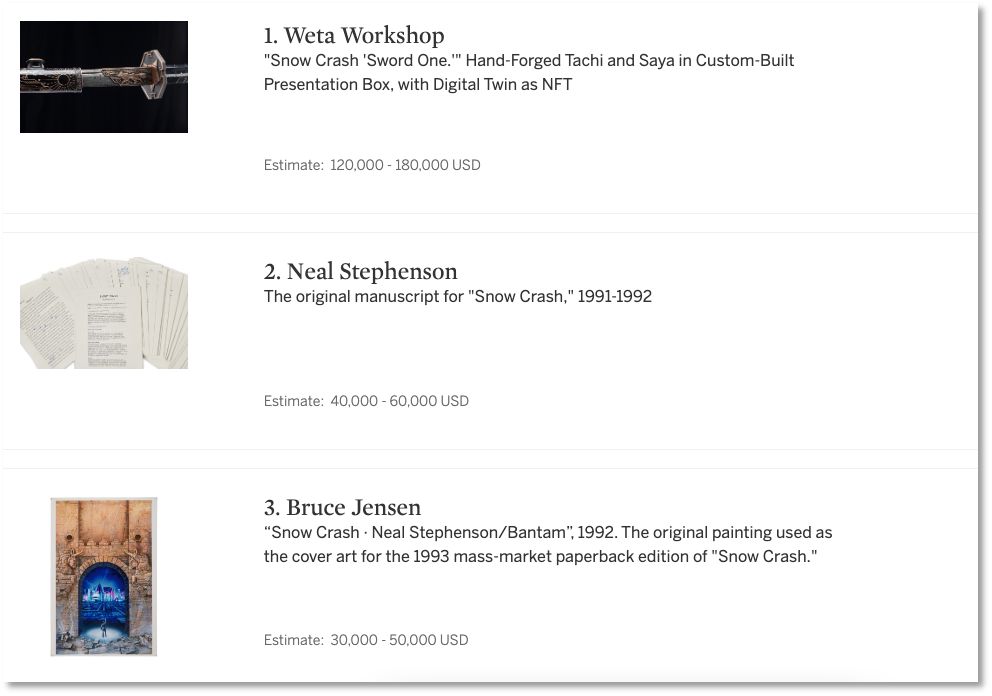
Task: Click the divider between lots 2 and 3
Action: (490, 459)
